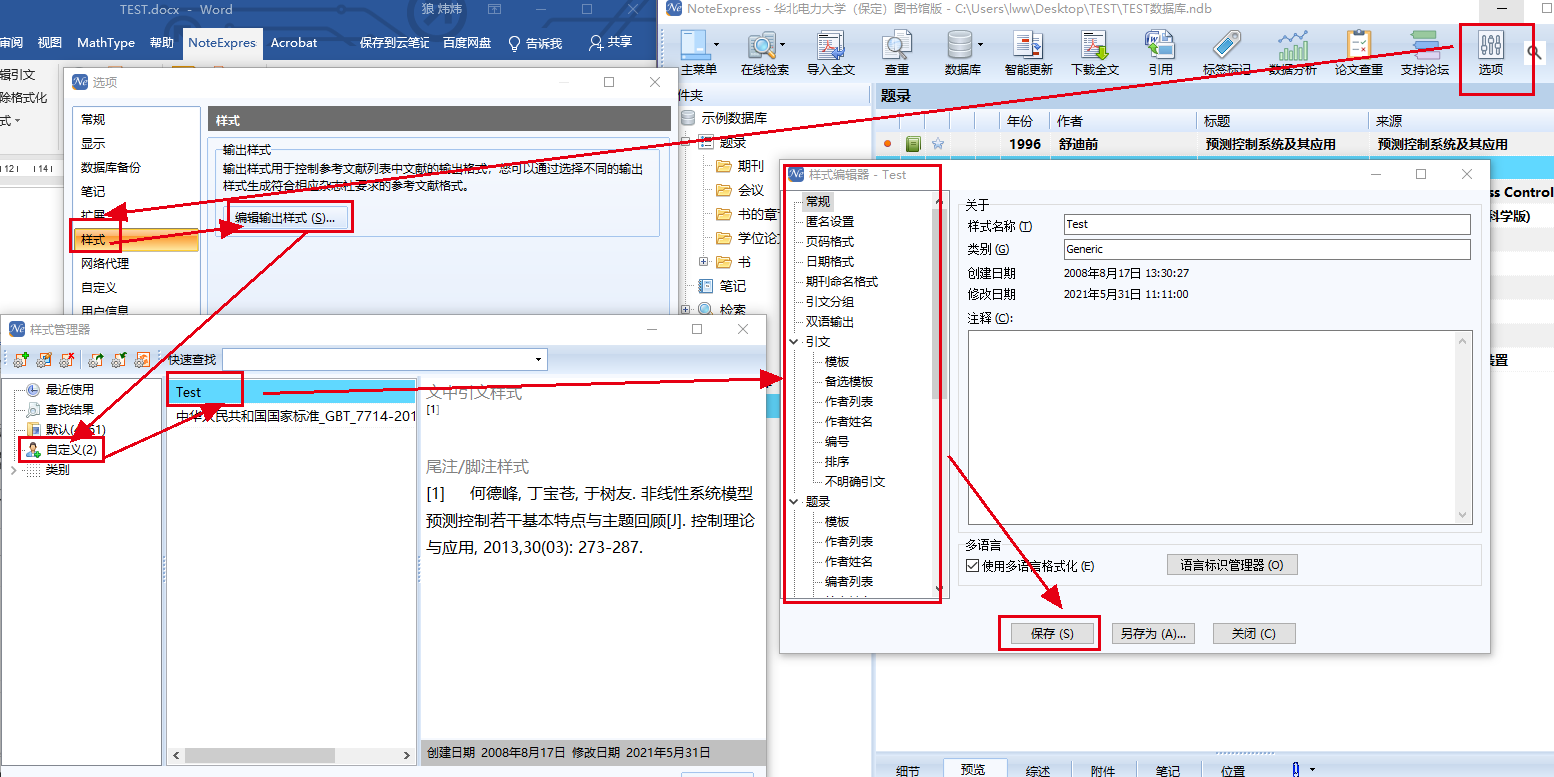This screenshot has width=1554, height=777.
Task: Click star icon on 1996 record row
Action: (x=937, y=144)
